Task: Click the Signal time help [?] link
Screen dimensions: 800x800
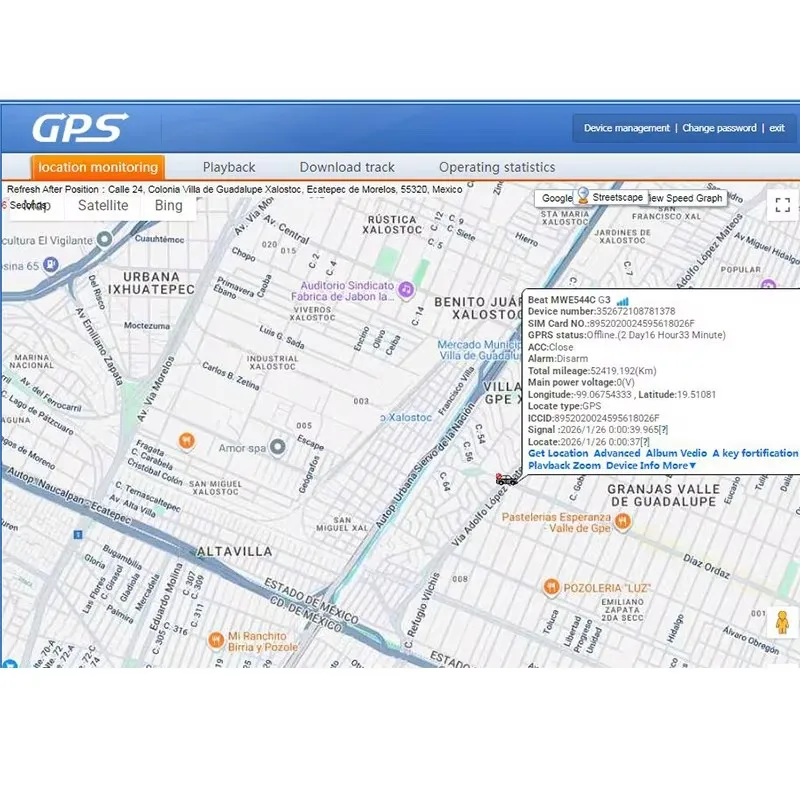Action: click(663, 430)
